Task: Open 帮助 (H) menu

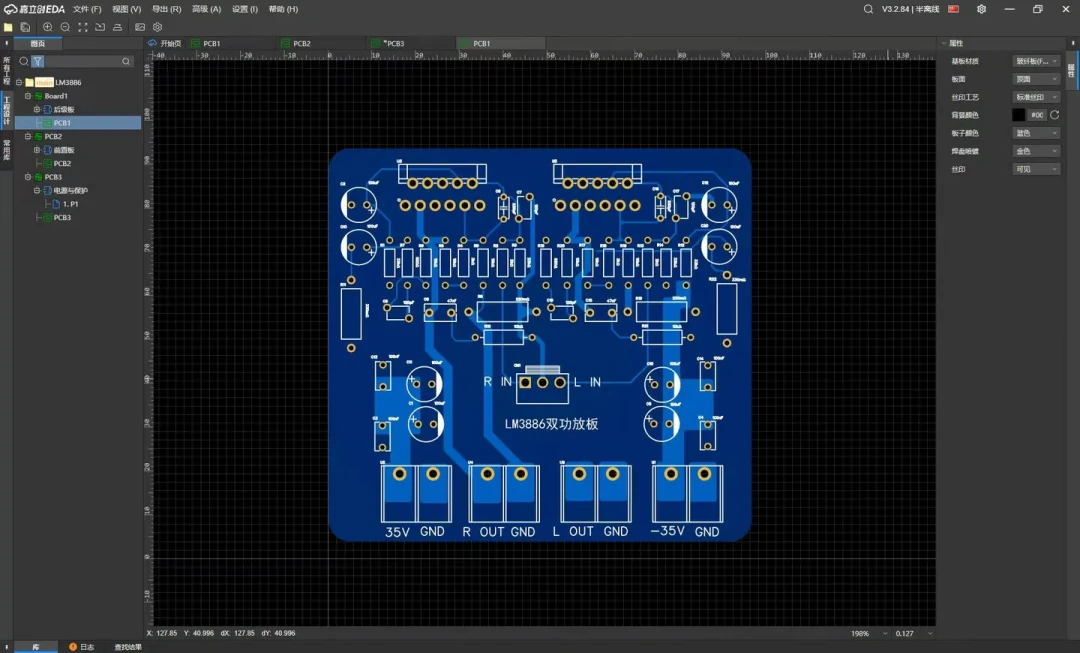Action: pyautogui.click(x=283, y=9)
